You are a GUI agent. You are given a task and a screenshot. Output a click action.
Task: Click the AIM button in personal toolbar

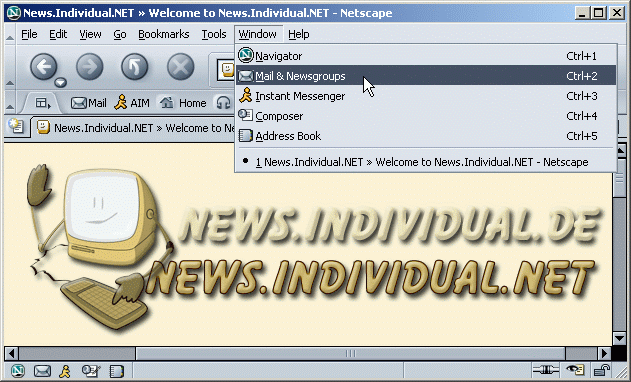coord(132,103)
